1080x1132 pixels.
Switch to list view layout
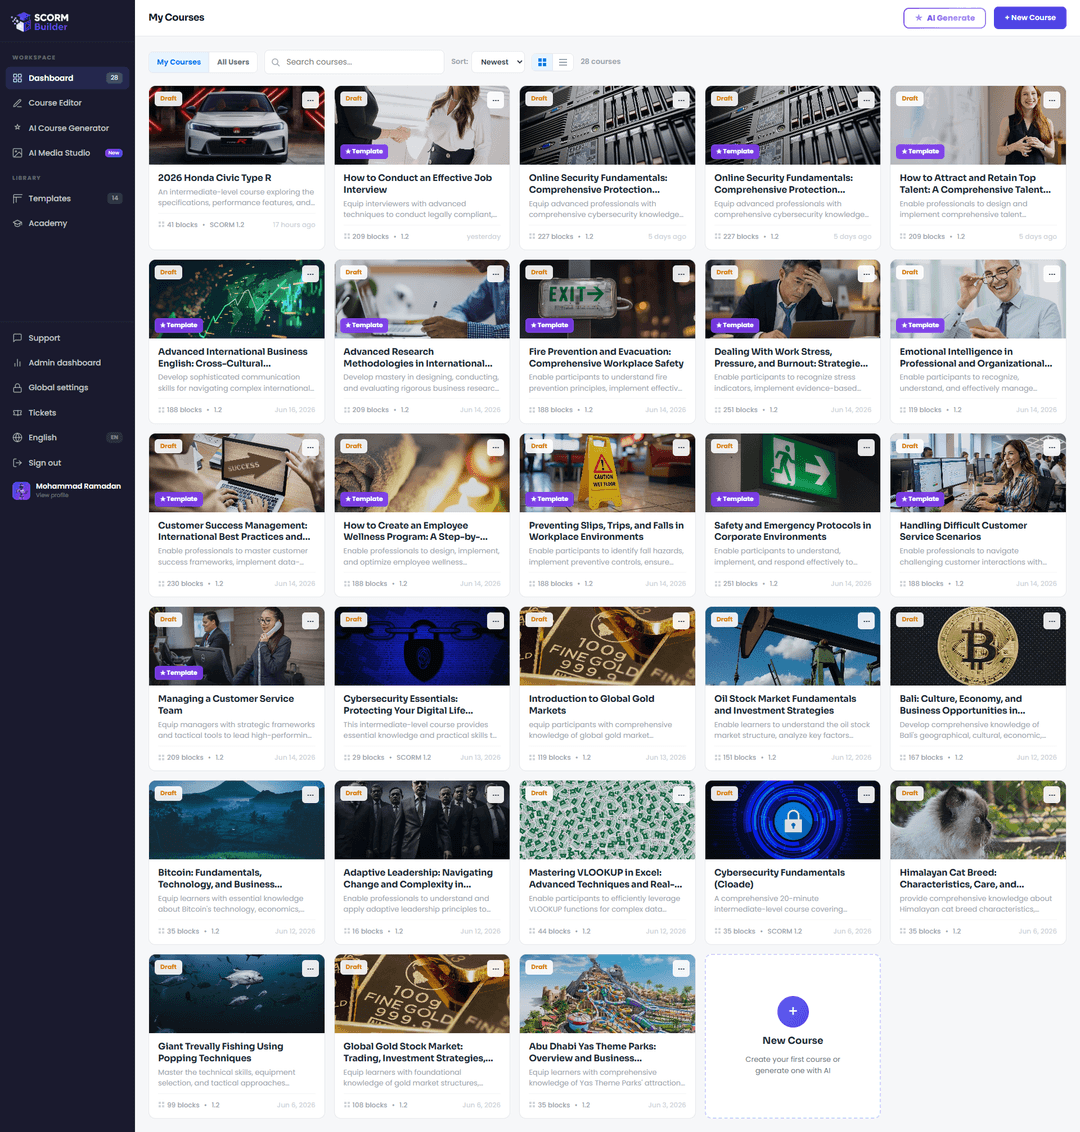562,62
